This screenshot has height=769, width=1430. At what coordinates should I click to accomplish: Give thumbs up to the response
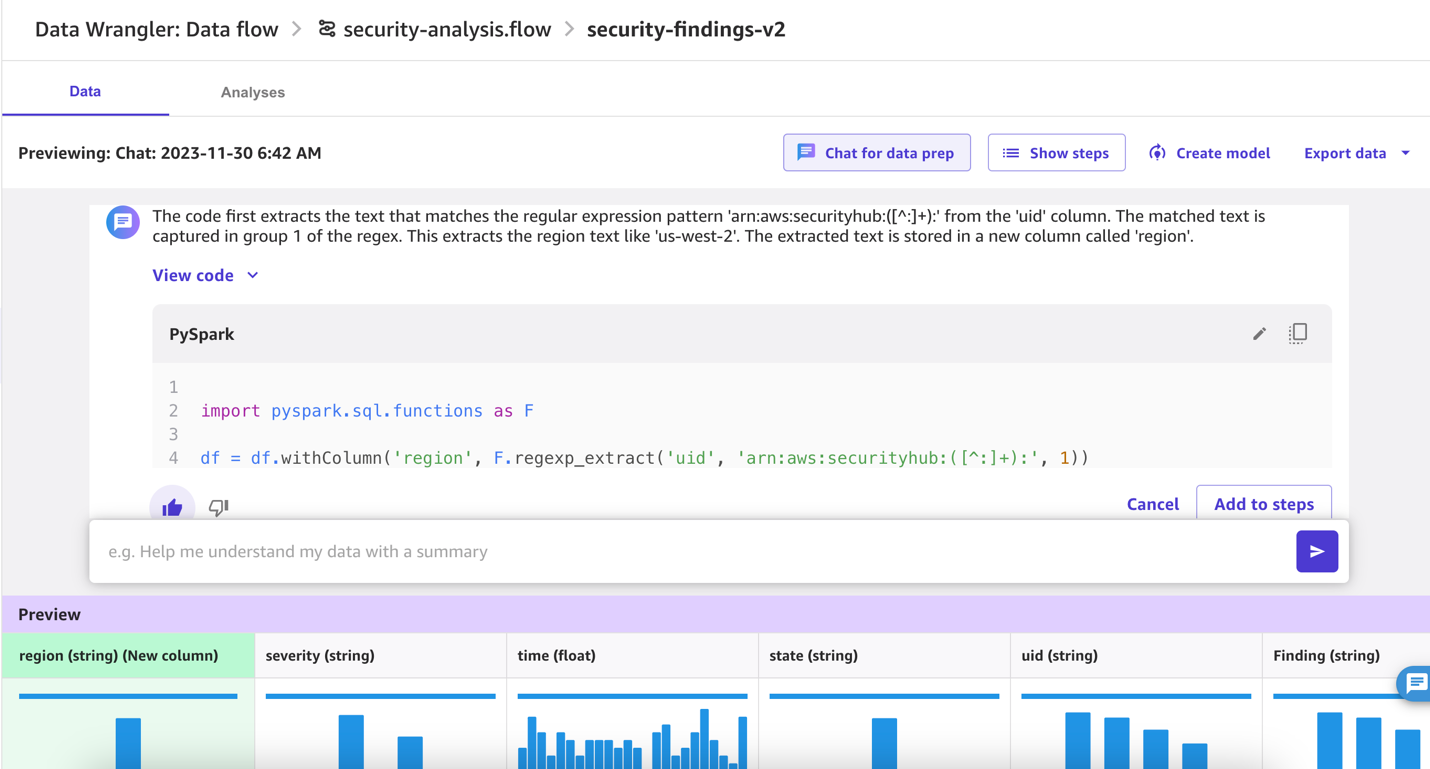[x=172, y=507]
